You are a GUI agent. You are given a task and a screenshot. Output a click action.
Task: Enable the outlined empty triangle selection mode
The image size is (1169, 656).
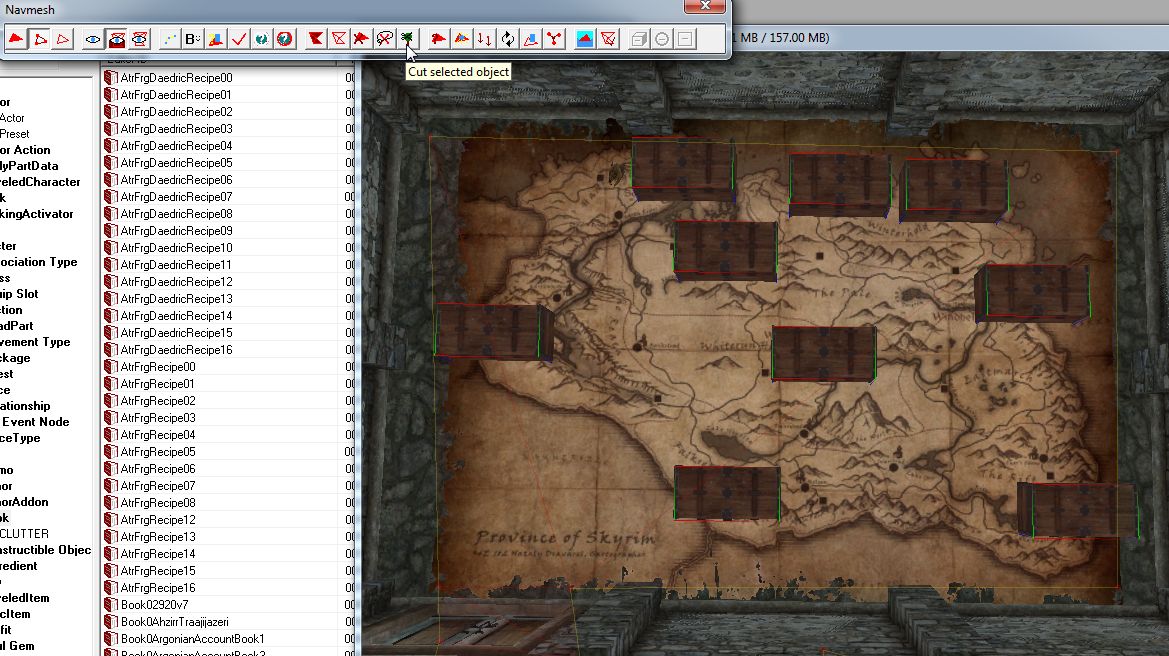(x=63, y=39)
